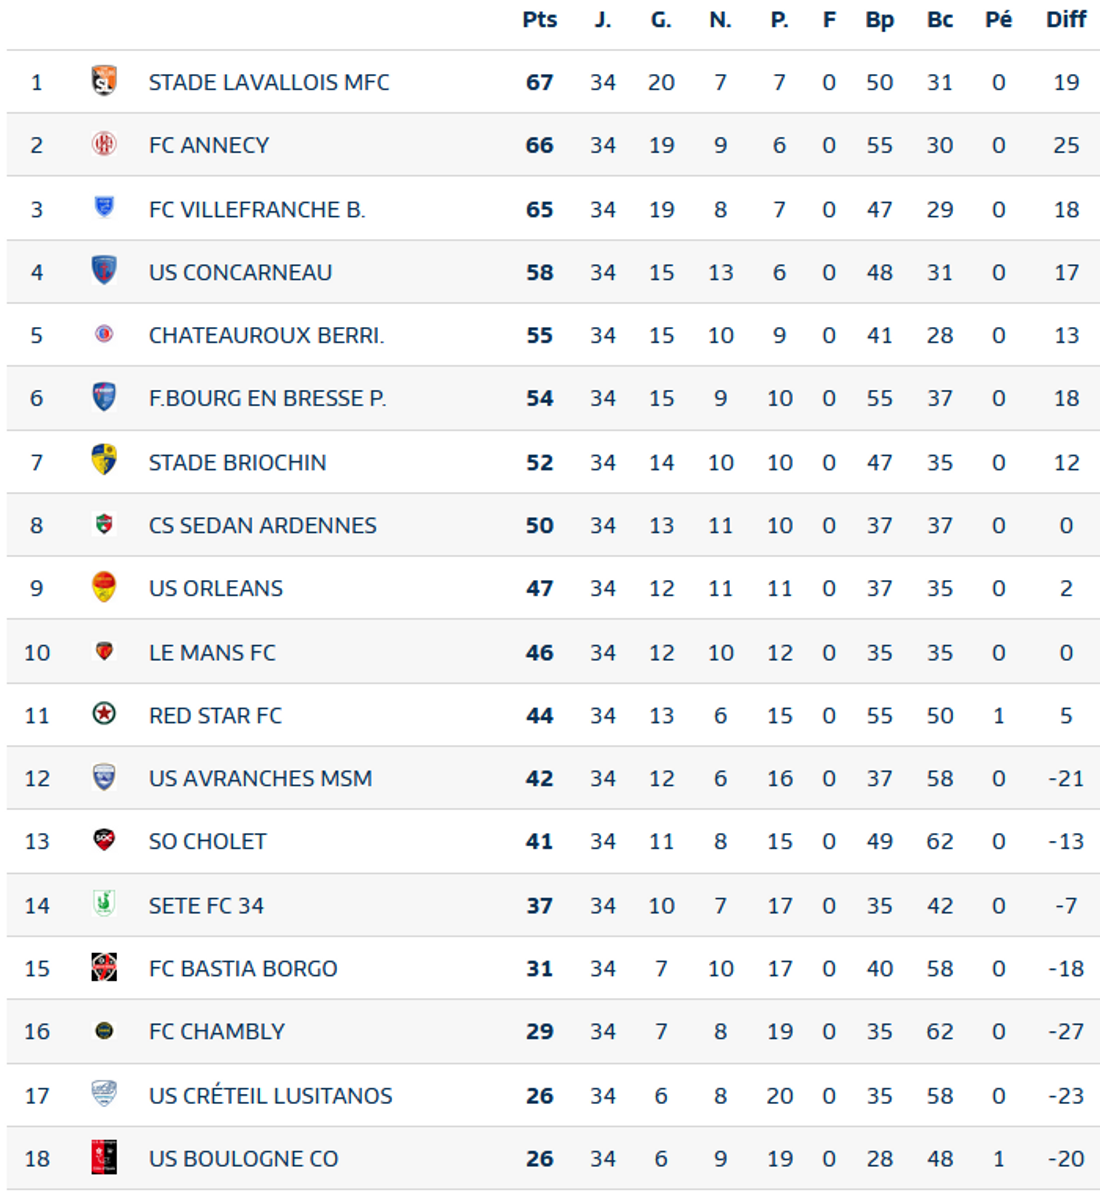The image size is (1100, 1191).
Task: Select the Sete FC 34 green logo
Action: click(104, 904)
